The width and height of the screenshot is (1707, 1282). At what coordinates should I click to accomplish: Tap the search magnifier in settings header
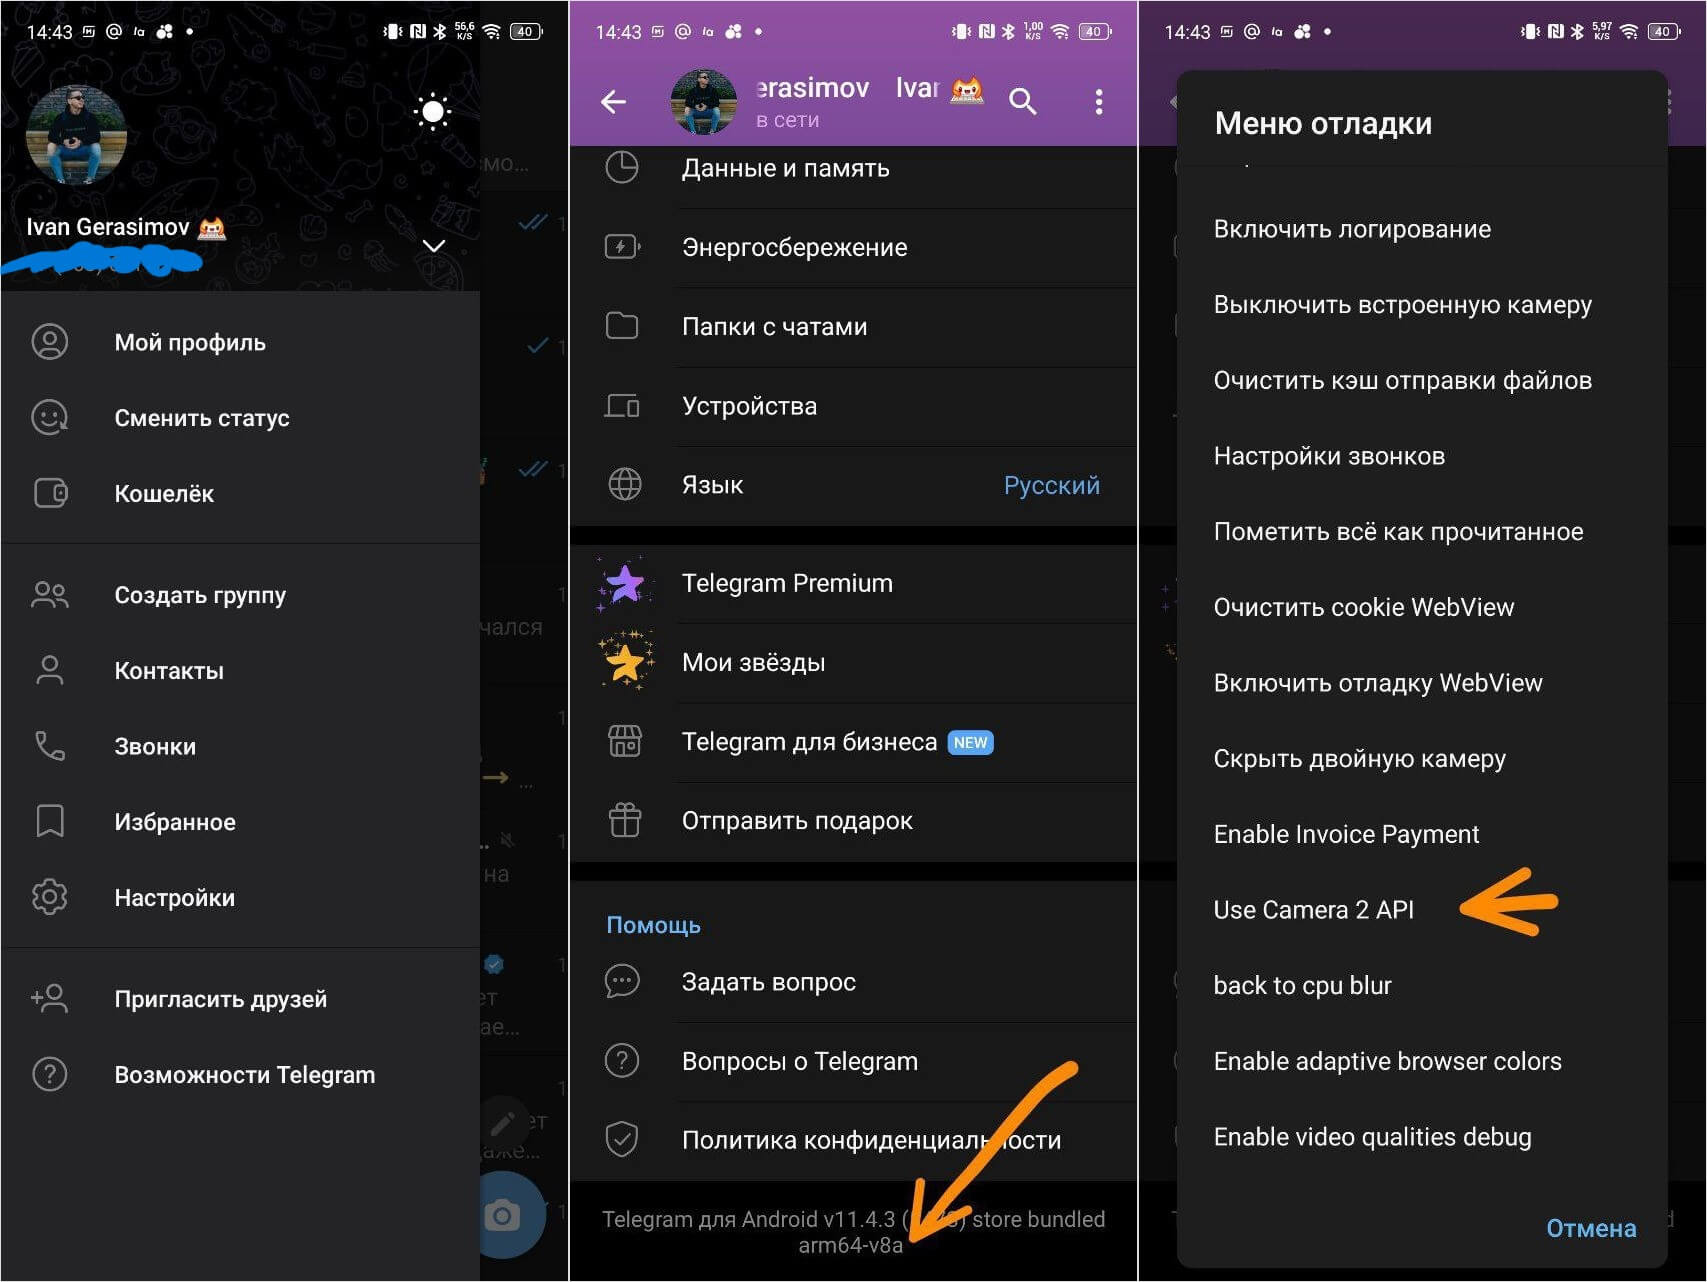click(1022, 101)
